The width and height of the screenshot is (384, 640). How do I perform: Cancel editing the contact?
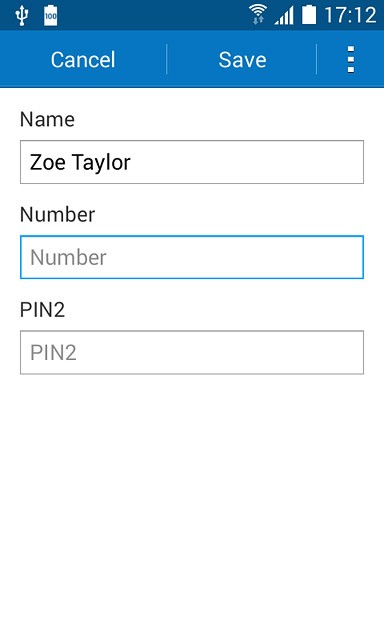pyautogui.click(x=83, y=60)
